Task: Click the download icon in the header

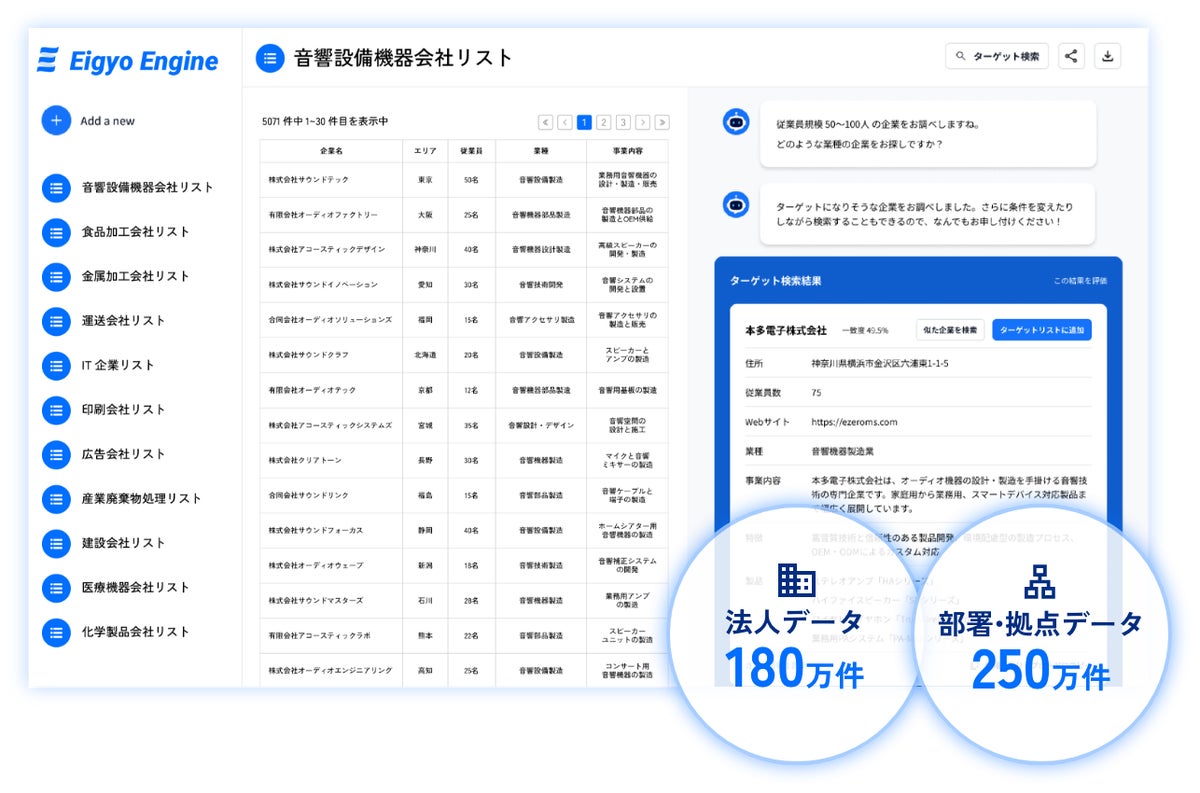Action: (1107, 56)
